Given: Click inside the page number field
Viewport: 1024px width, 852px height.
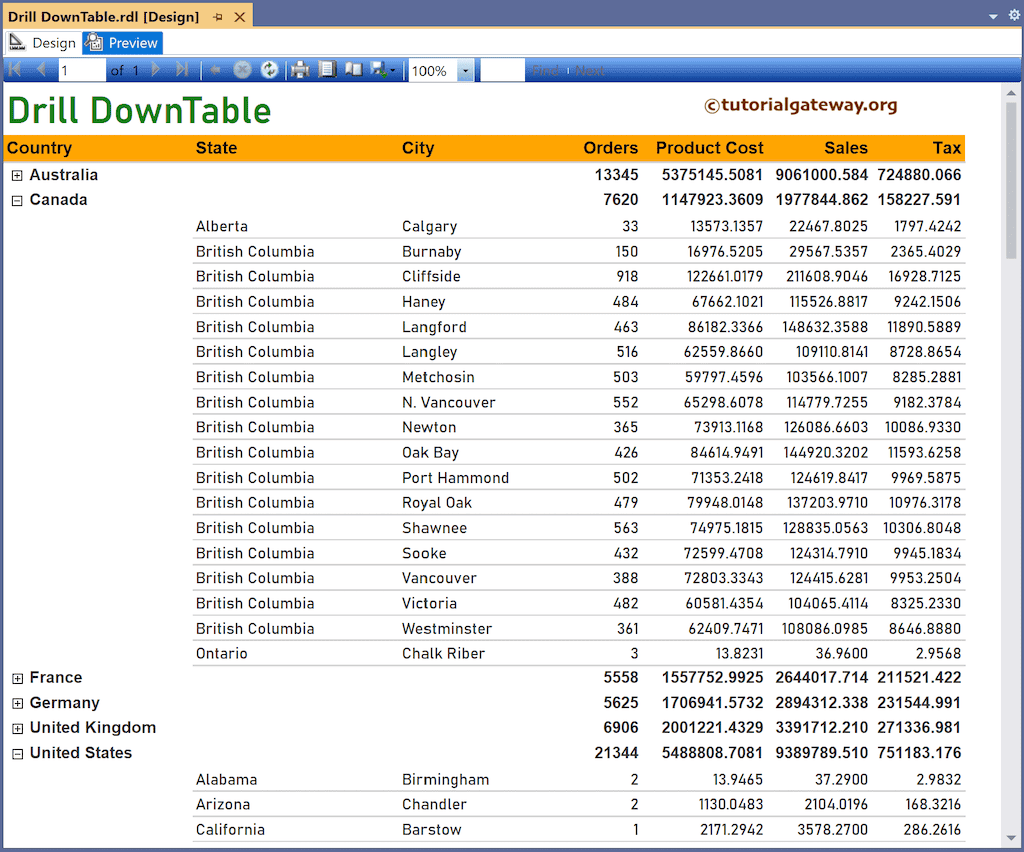Looking at the screenshot, I should coord(82,70).
